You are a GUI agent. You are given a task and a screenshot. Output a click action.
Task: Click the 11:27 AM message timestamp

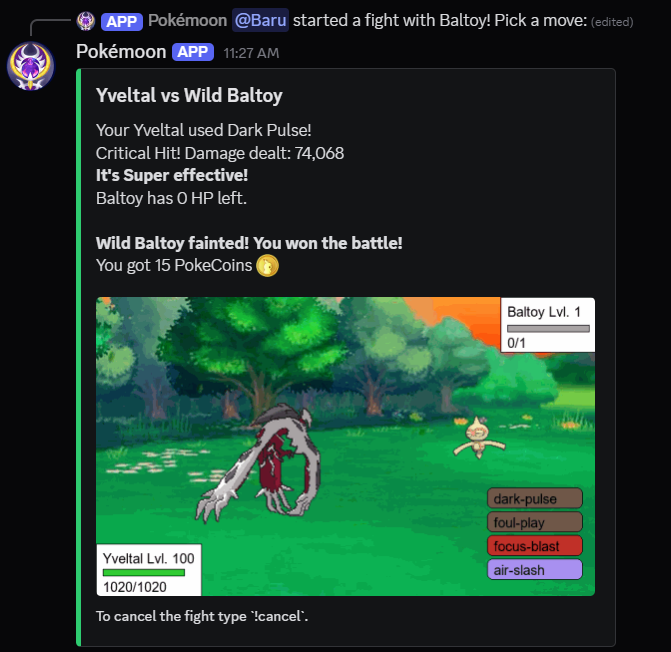click(251, 53)
